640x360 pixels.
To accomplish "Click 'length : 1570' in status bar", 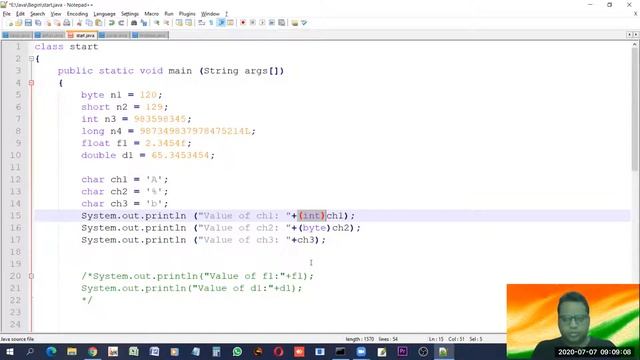I will [360, 339].
